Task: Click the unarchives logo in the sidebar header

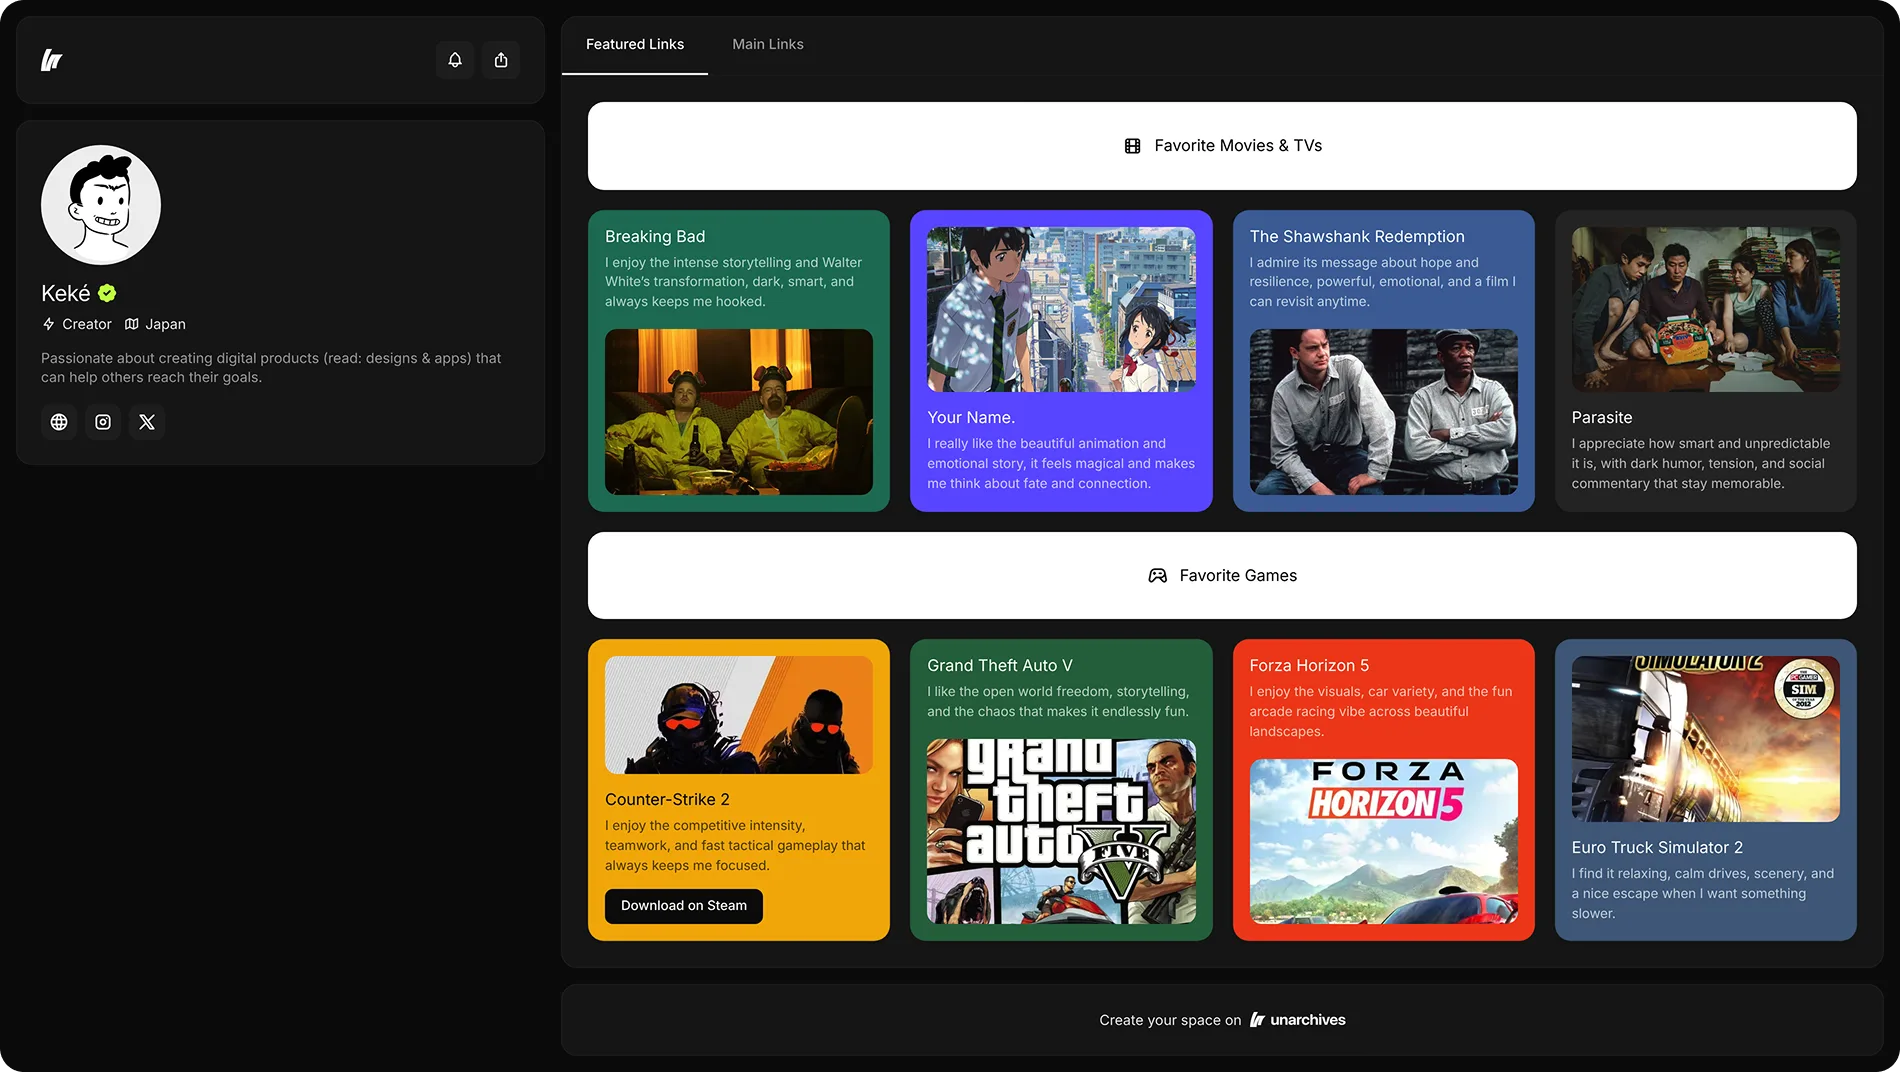Action: click(x=51, y=60)
